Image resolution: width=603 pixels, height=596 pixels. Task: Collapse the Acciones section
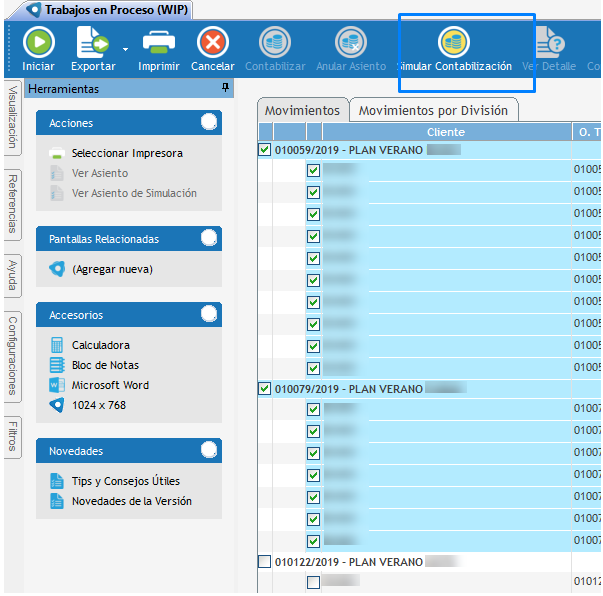tap(208, 123)
